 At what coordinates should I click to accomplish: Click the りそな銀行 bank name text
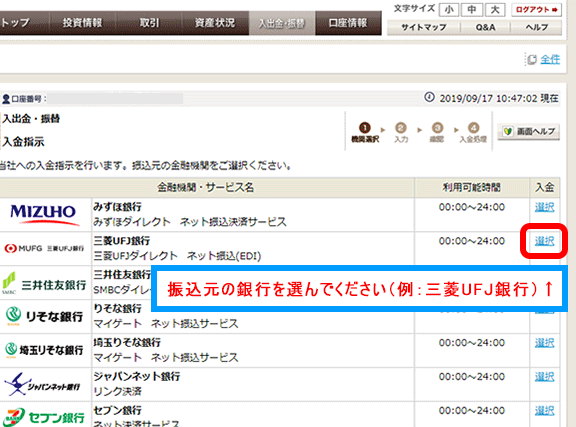click(117, 309)
